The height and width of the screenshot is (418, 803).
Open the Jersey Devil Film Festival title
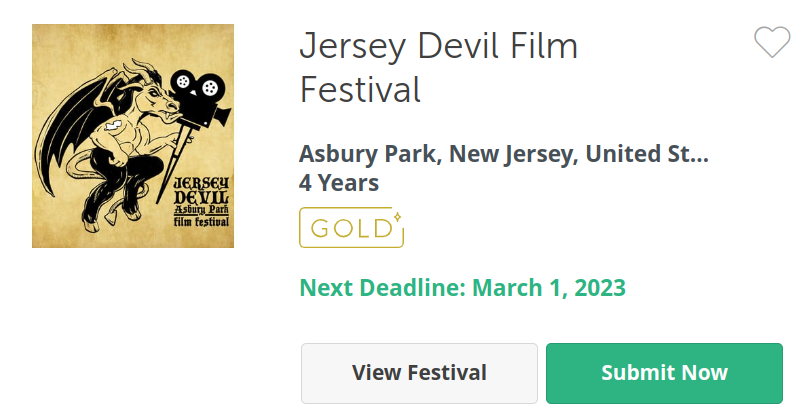pos(439,68)
